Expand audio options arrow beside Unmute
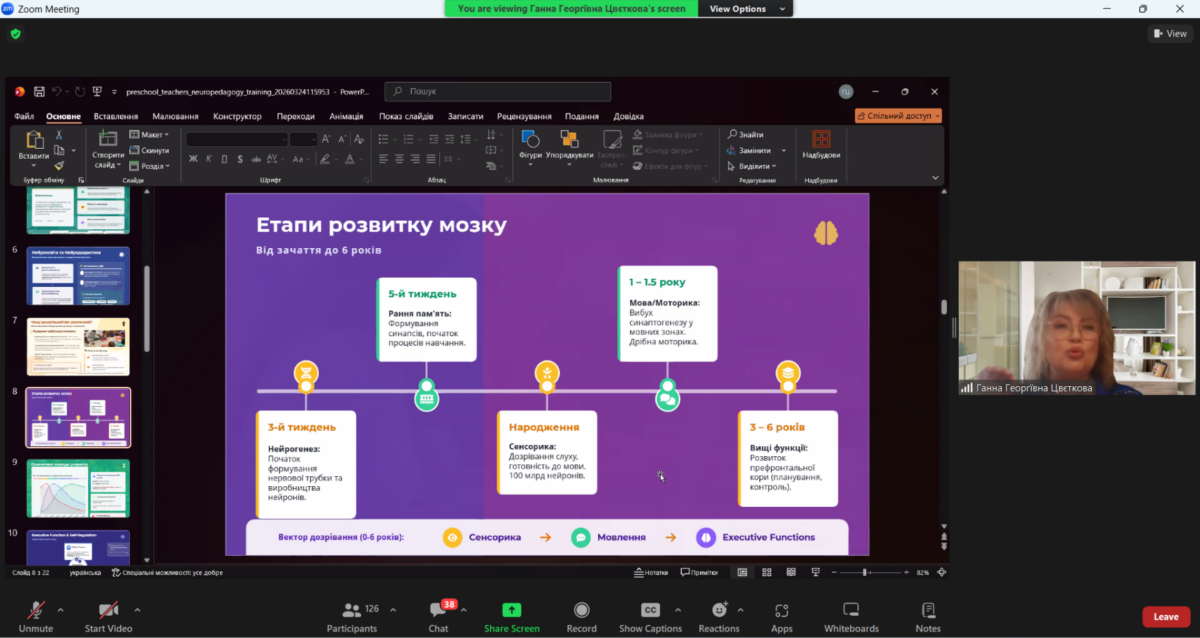 coord(61,609)
